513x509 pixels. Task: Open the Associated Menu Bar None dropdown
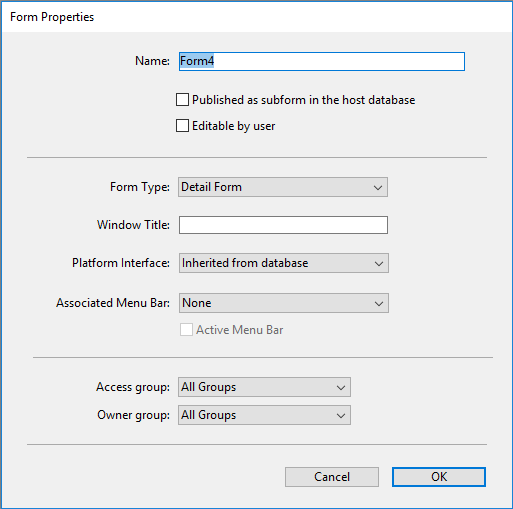pyautogui.click(x=284, y=303)
